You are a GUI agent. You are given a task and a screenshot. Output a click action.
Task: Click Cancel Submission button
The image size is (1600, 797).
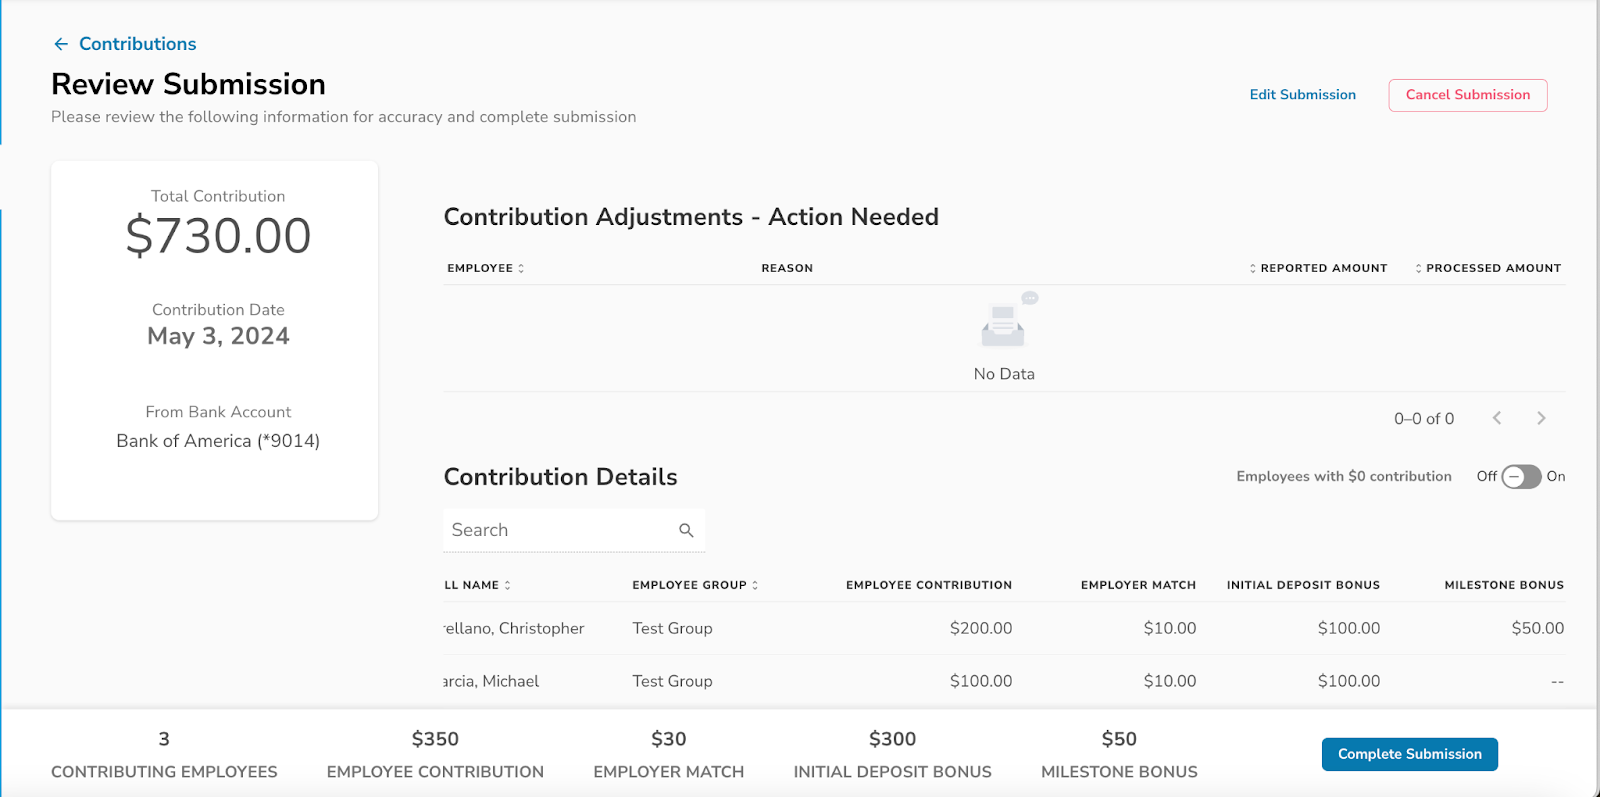1468,95
